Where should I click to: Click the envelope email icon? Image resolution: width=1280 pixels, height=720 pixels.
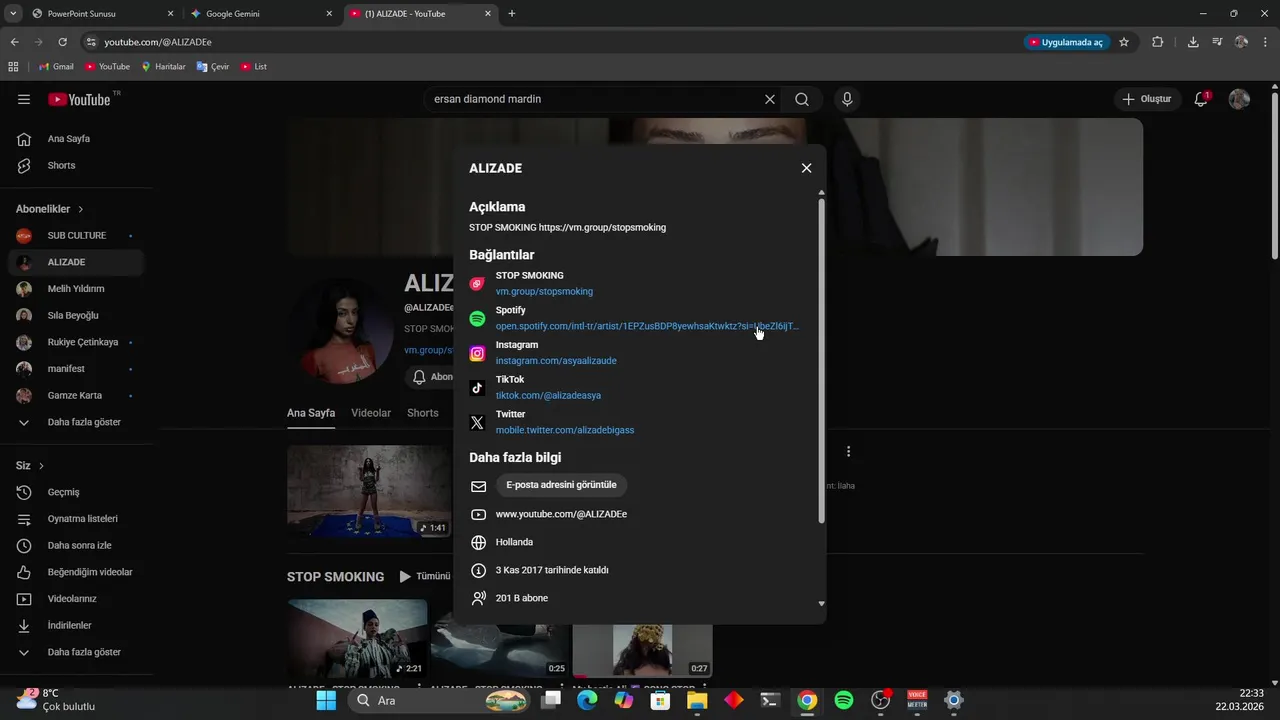(x=478, y=486)
